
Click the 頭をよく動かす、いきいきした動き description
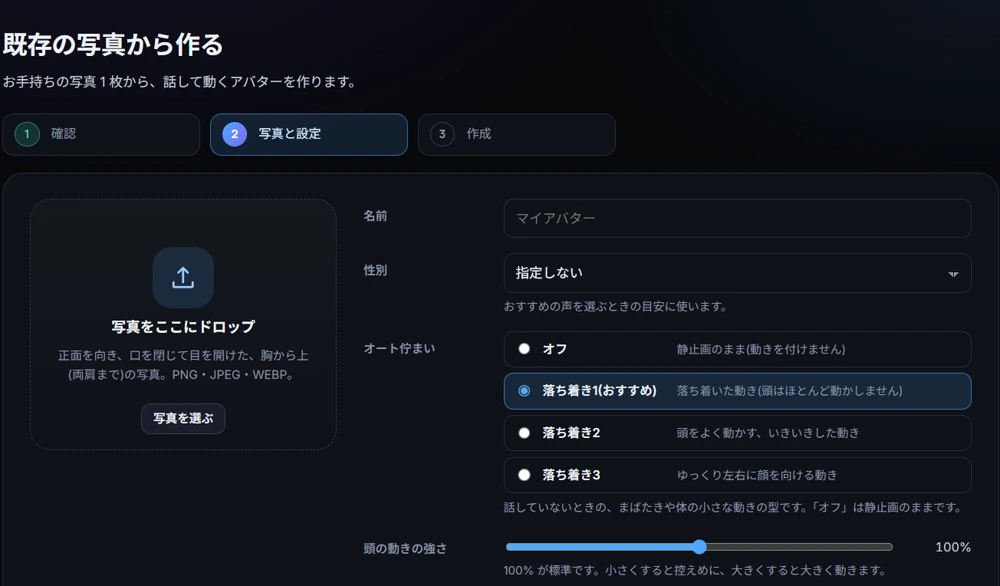pyautogui.click(x=768, y=434)
